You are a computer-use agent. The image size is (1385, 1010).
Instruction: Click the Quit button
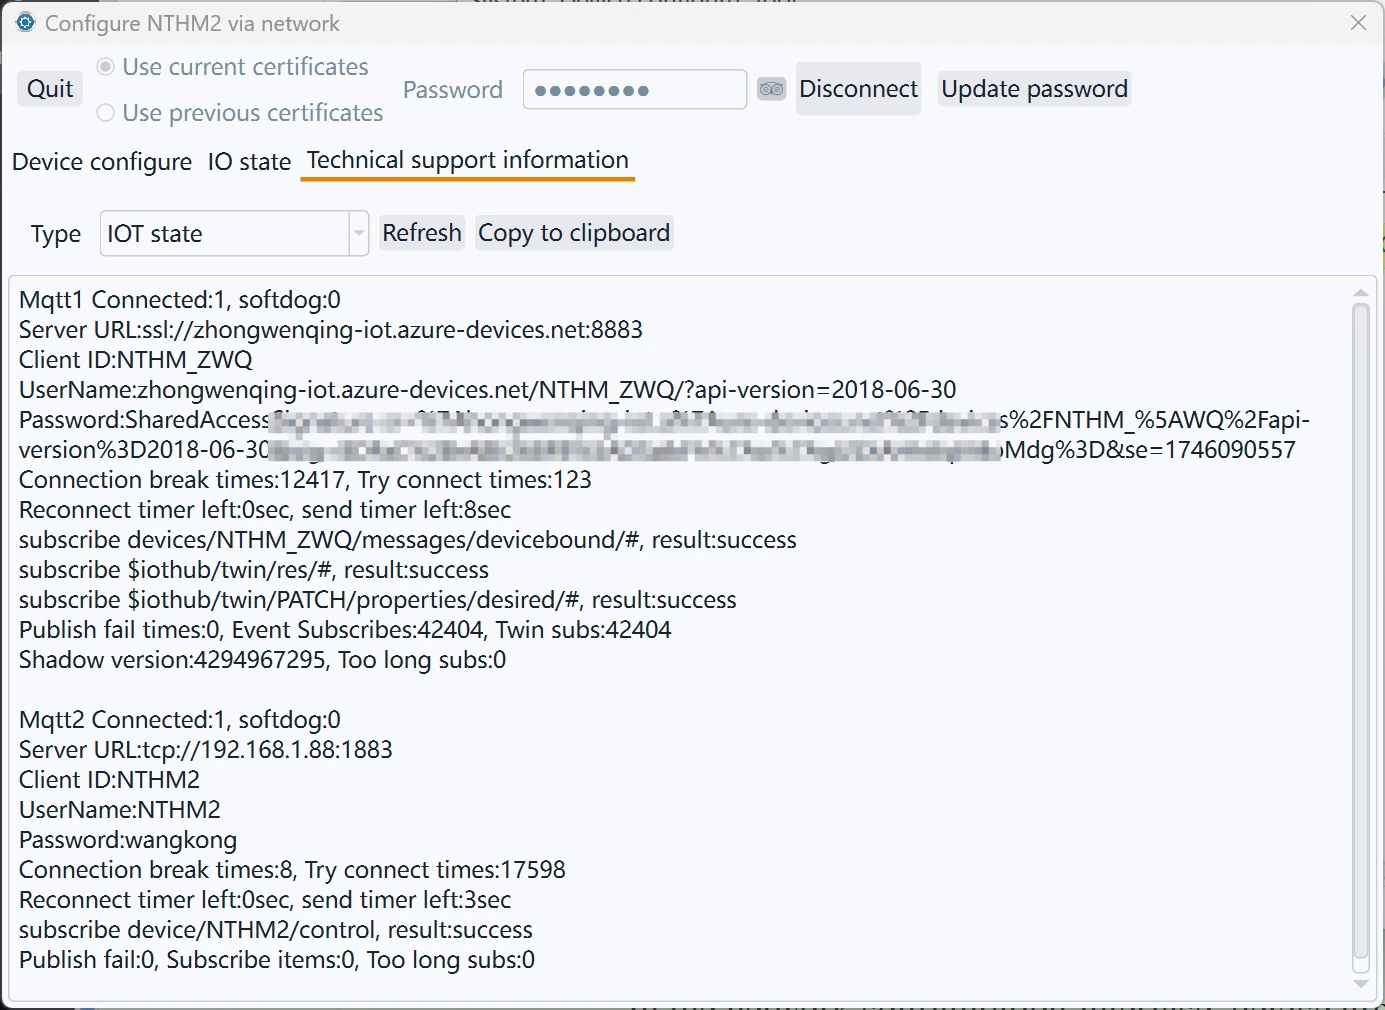click(x=50, y=89)
